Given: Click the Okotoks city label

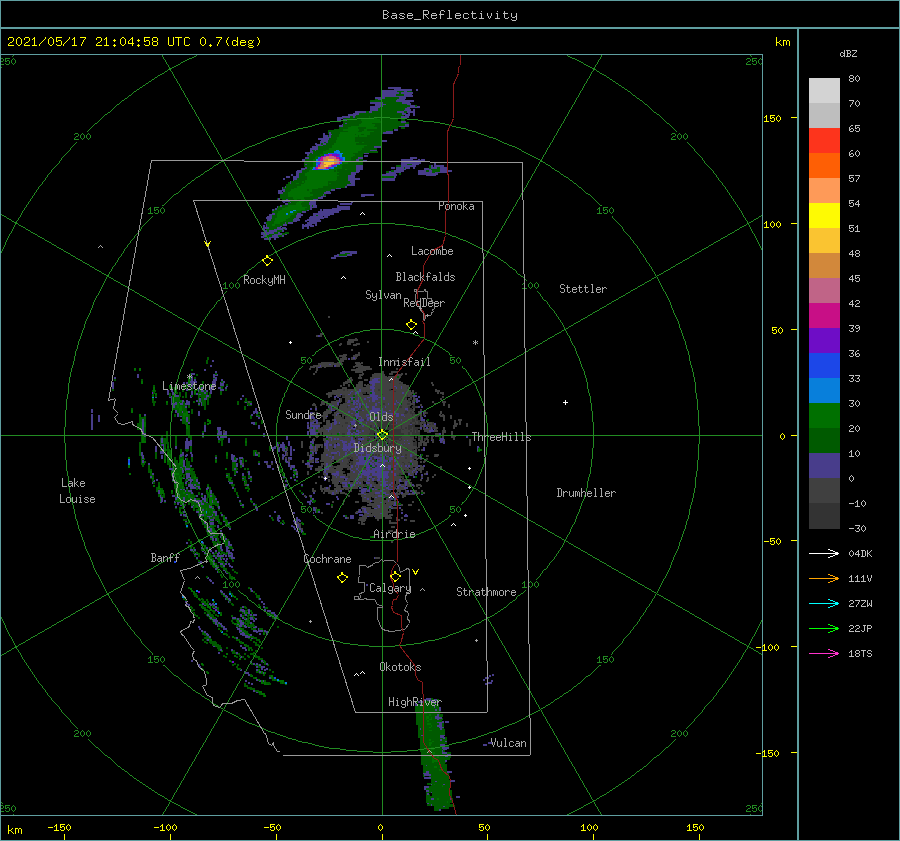Looking at the screenshot, I should click(400, 667).
